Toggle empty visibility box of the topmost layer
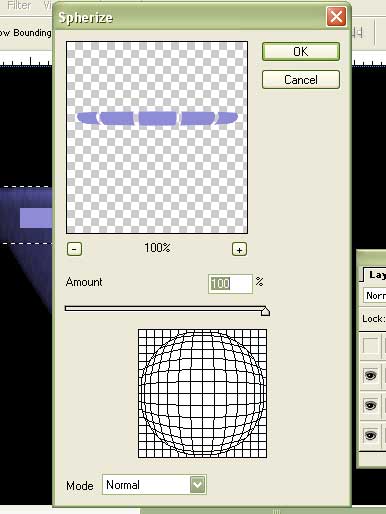This screenshot has width=386, height=514. pos(370,346)
